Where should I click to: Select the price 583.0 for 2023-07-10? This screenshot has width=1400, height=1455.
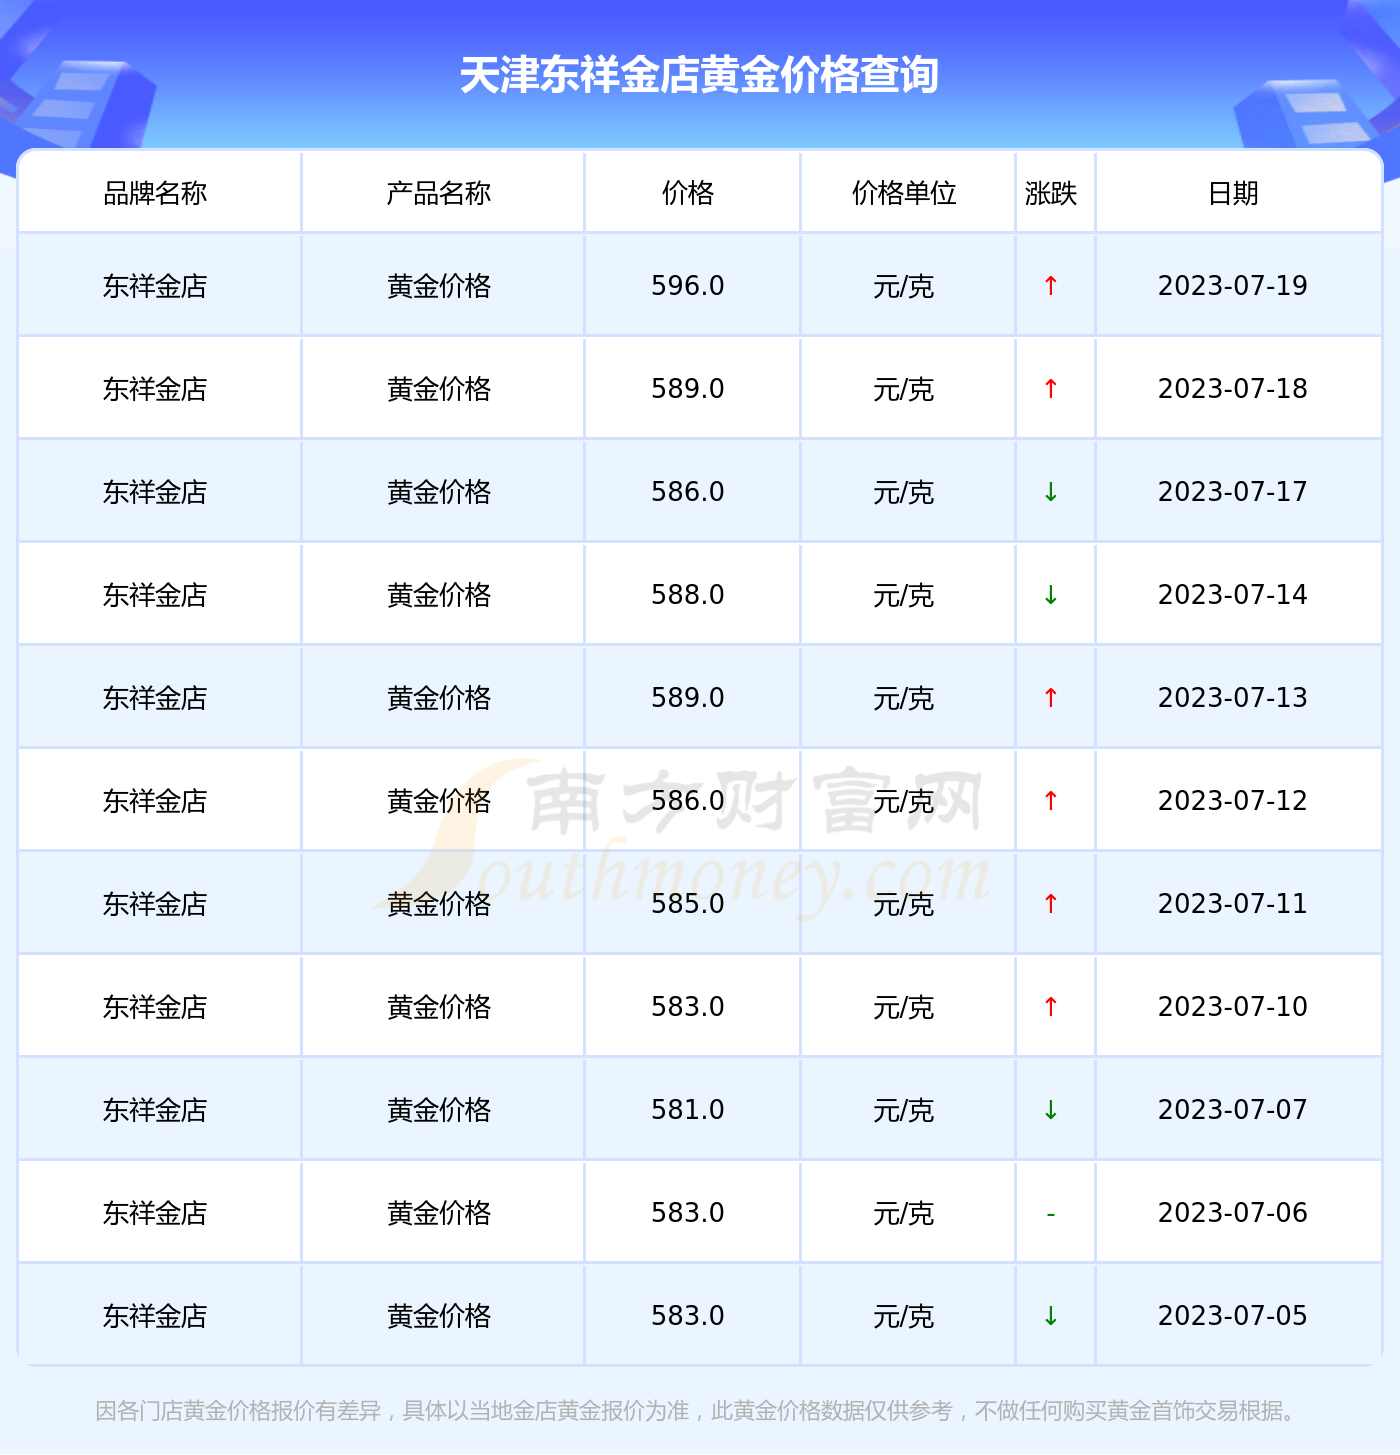coord(688,1007)
